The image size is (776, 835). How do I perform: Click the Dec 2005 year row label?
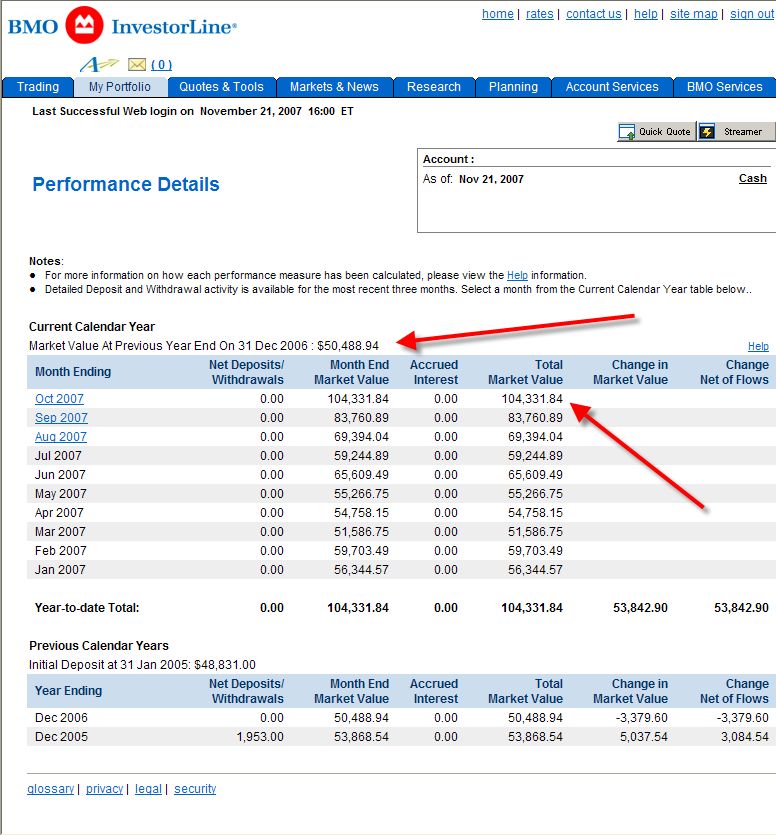pos(61,737)
